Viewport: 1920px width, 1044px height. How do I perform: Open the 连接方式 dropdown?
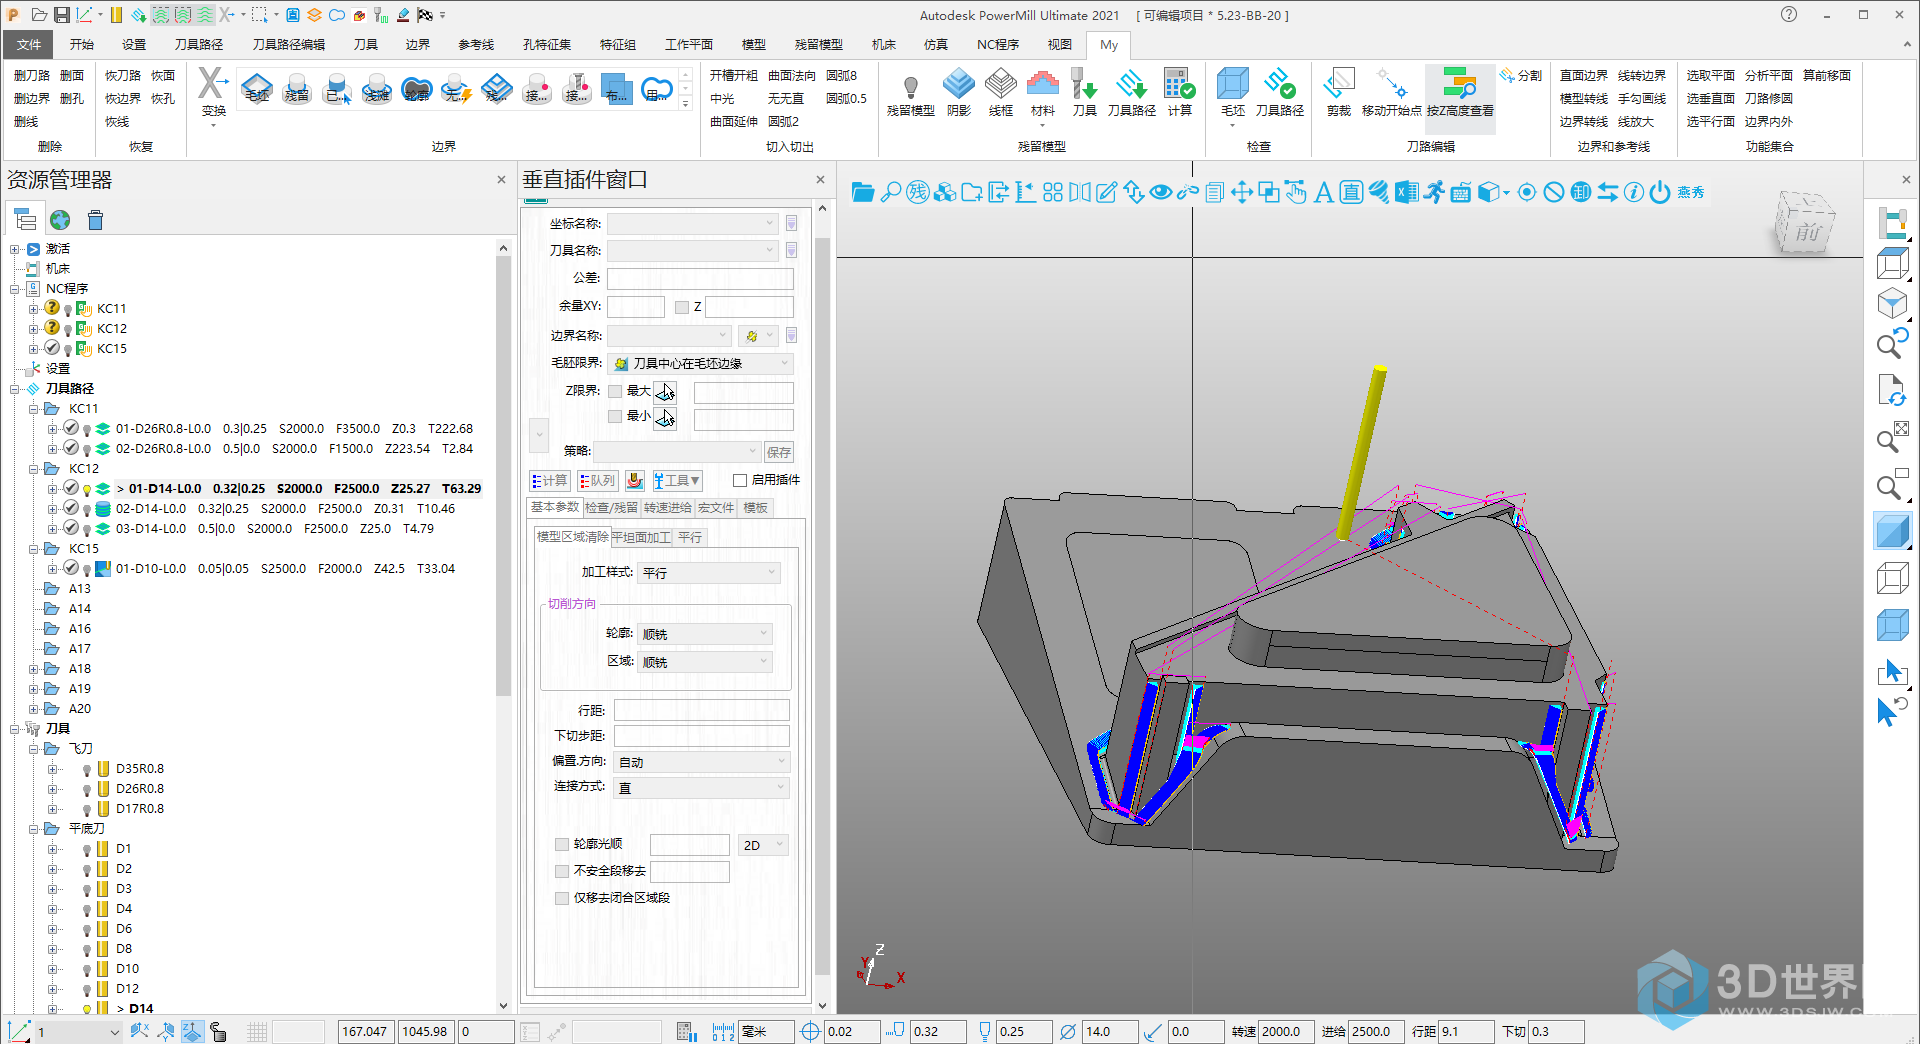702,788
